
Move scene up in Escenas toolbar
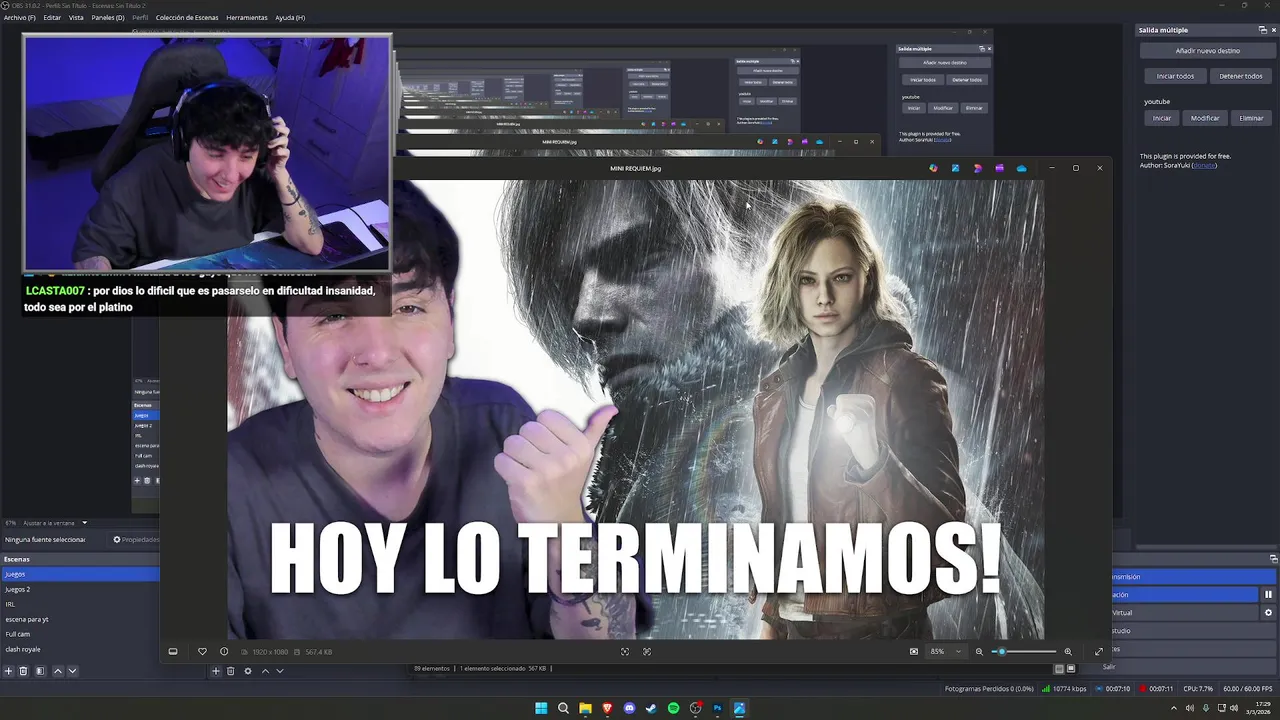(x=58, y=671)
